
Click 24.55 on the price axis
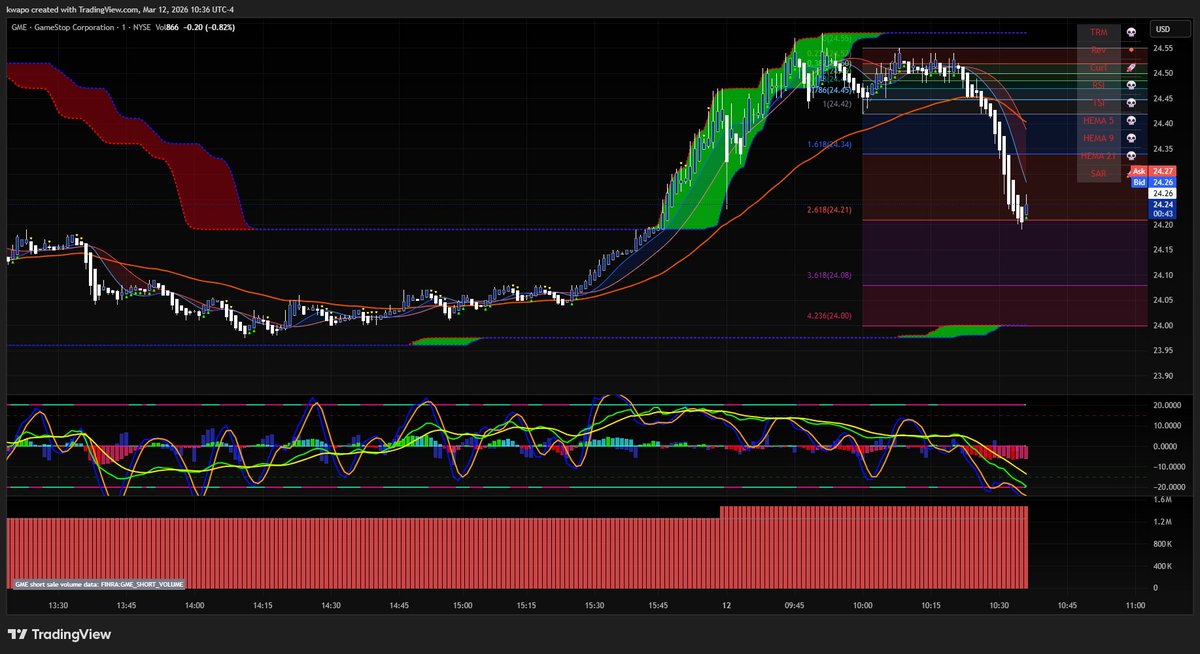tap(1163, 48)
